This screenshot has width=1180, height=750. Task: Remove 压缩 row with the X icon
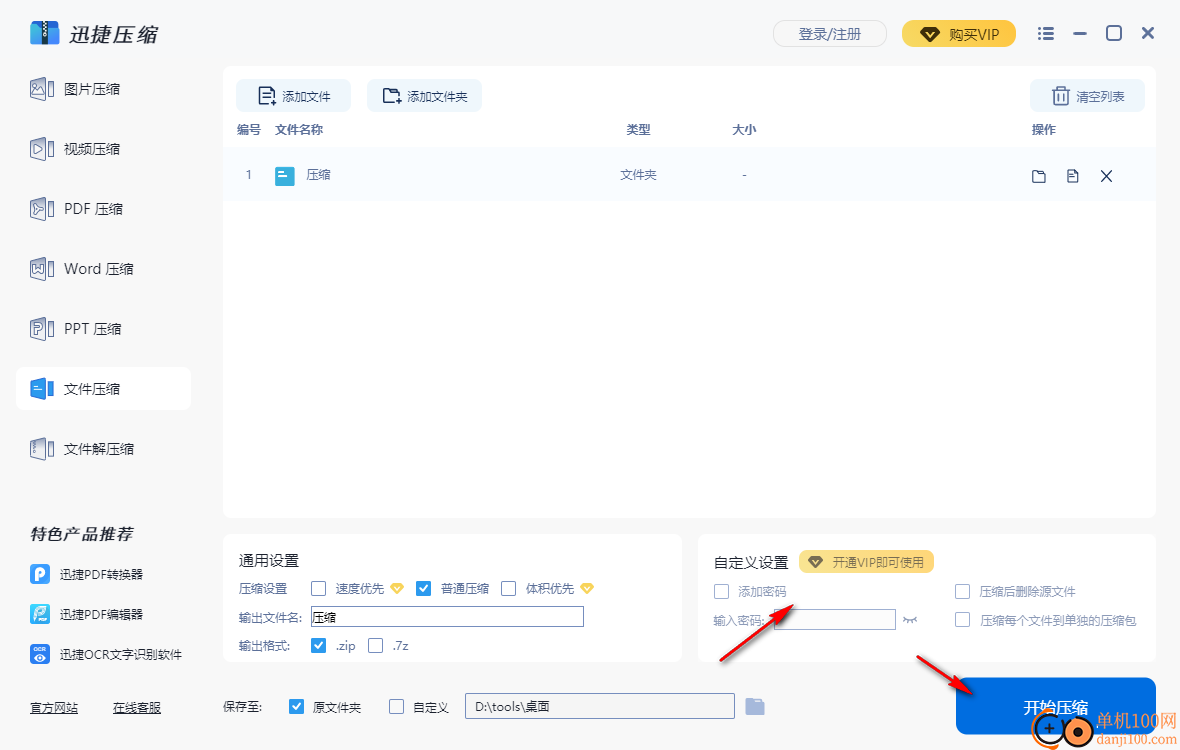1106,176
